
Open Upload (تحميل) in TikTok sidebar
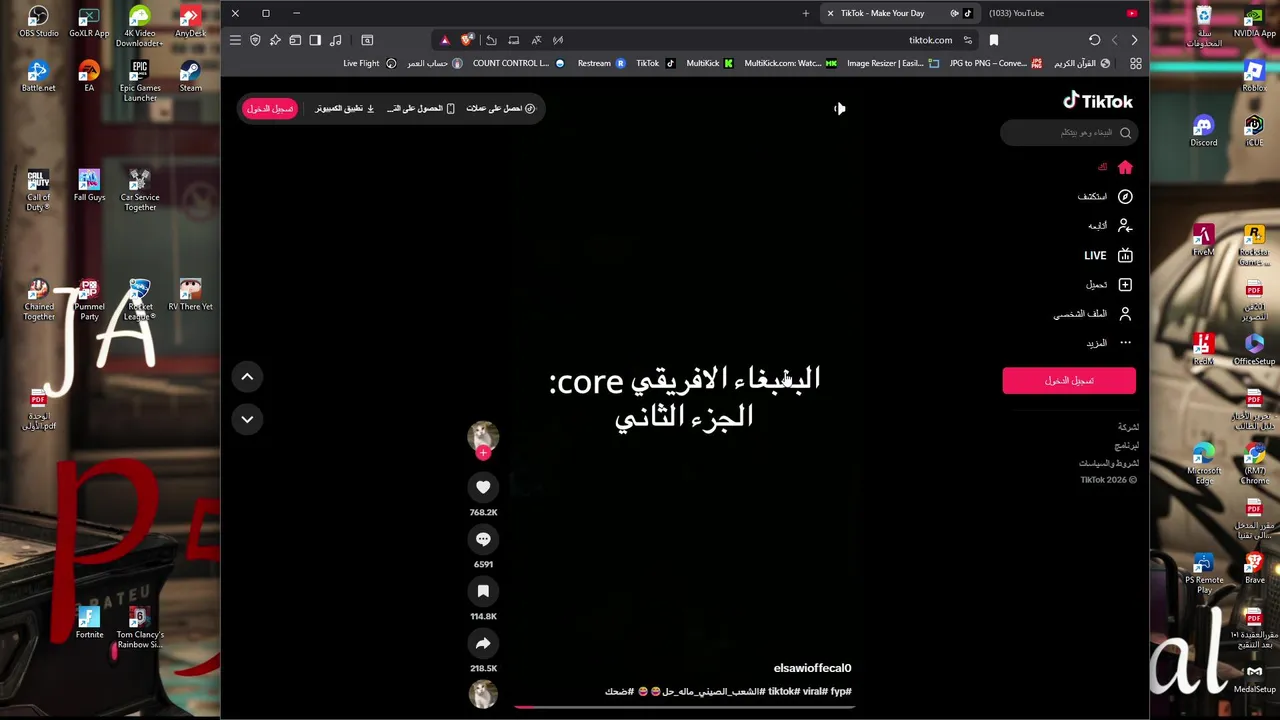1110,284
